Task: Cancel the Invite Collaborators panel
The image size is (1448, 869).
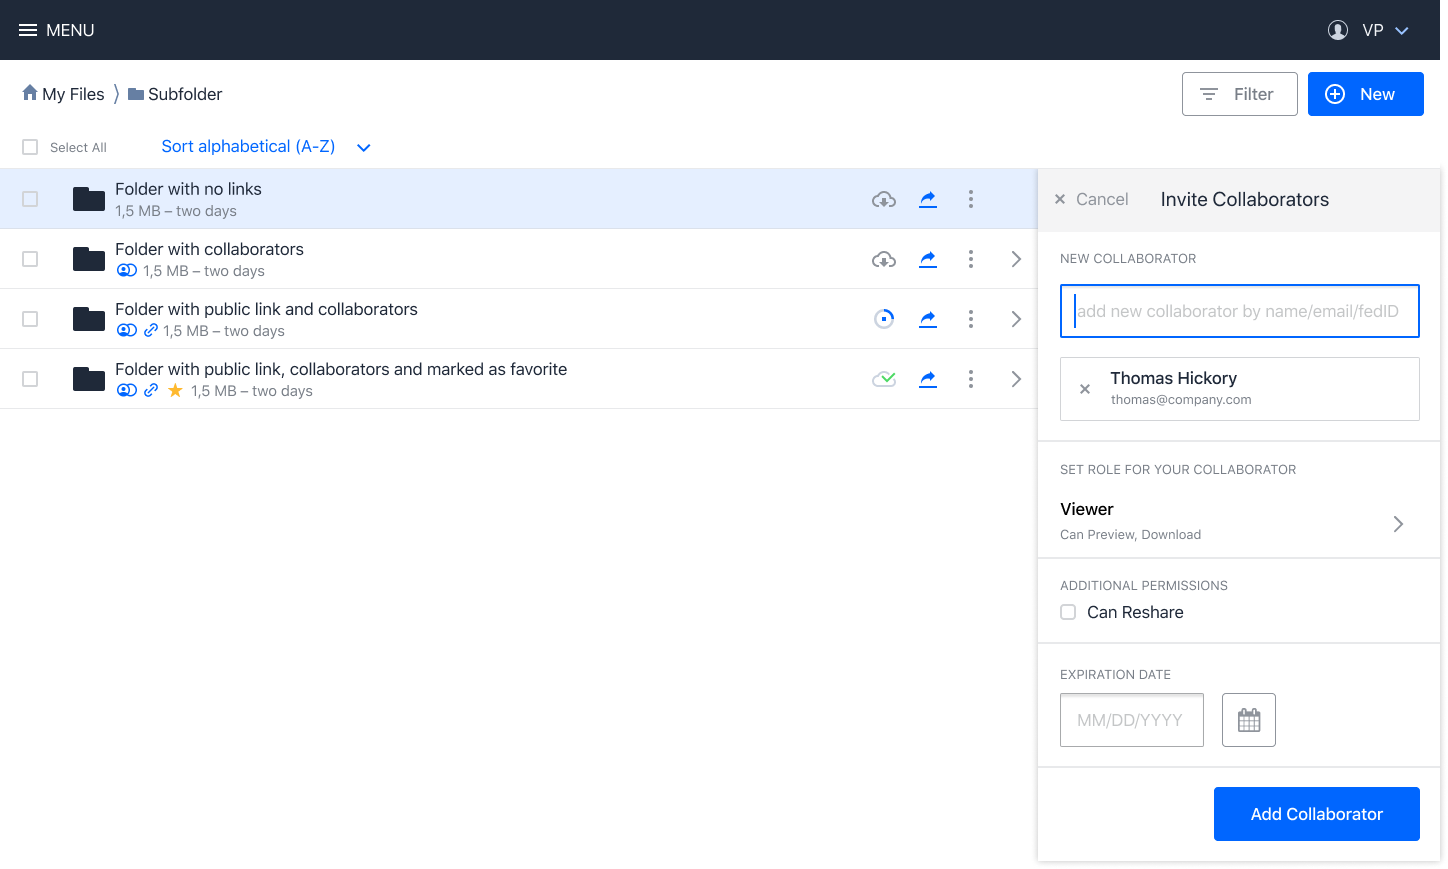Action: pos(1091,199)
